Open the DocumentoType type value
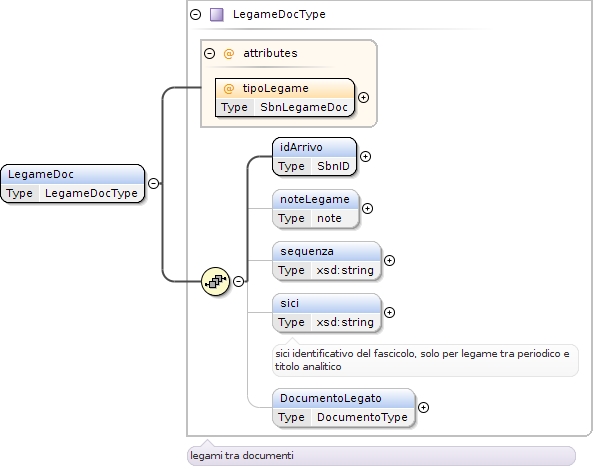594x469 pixels. pos(362,417)
